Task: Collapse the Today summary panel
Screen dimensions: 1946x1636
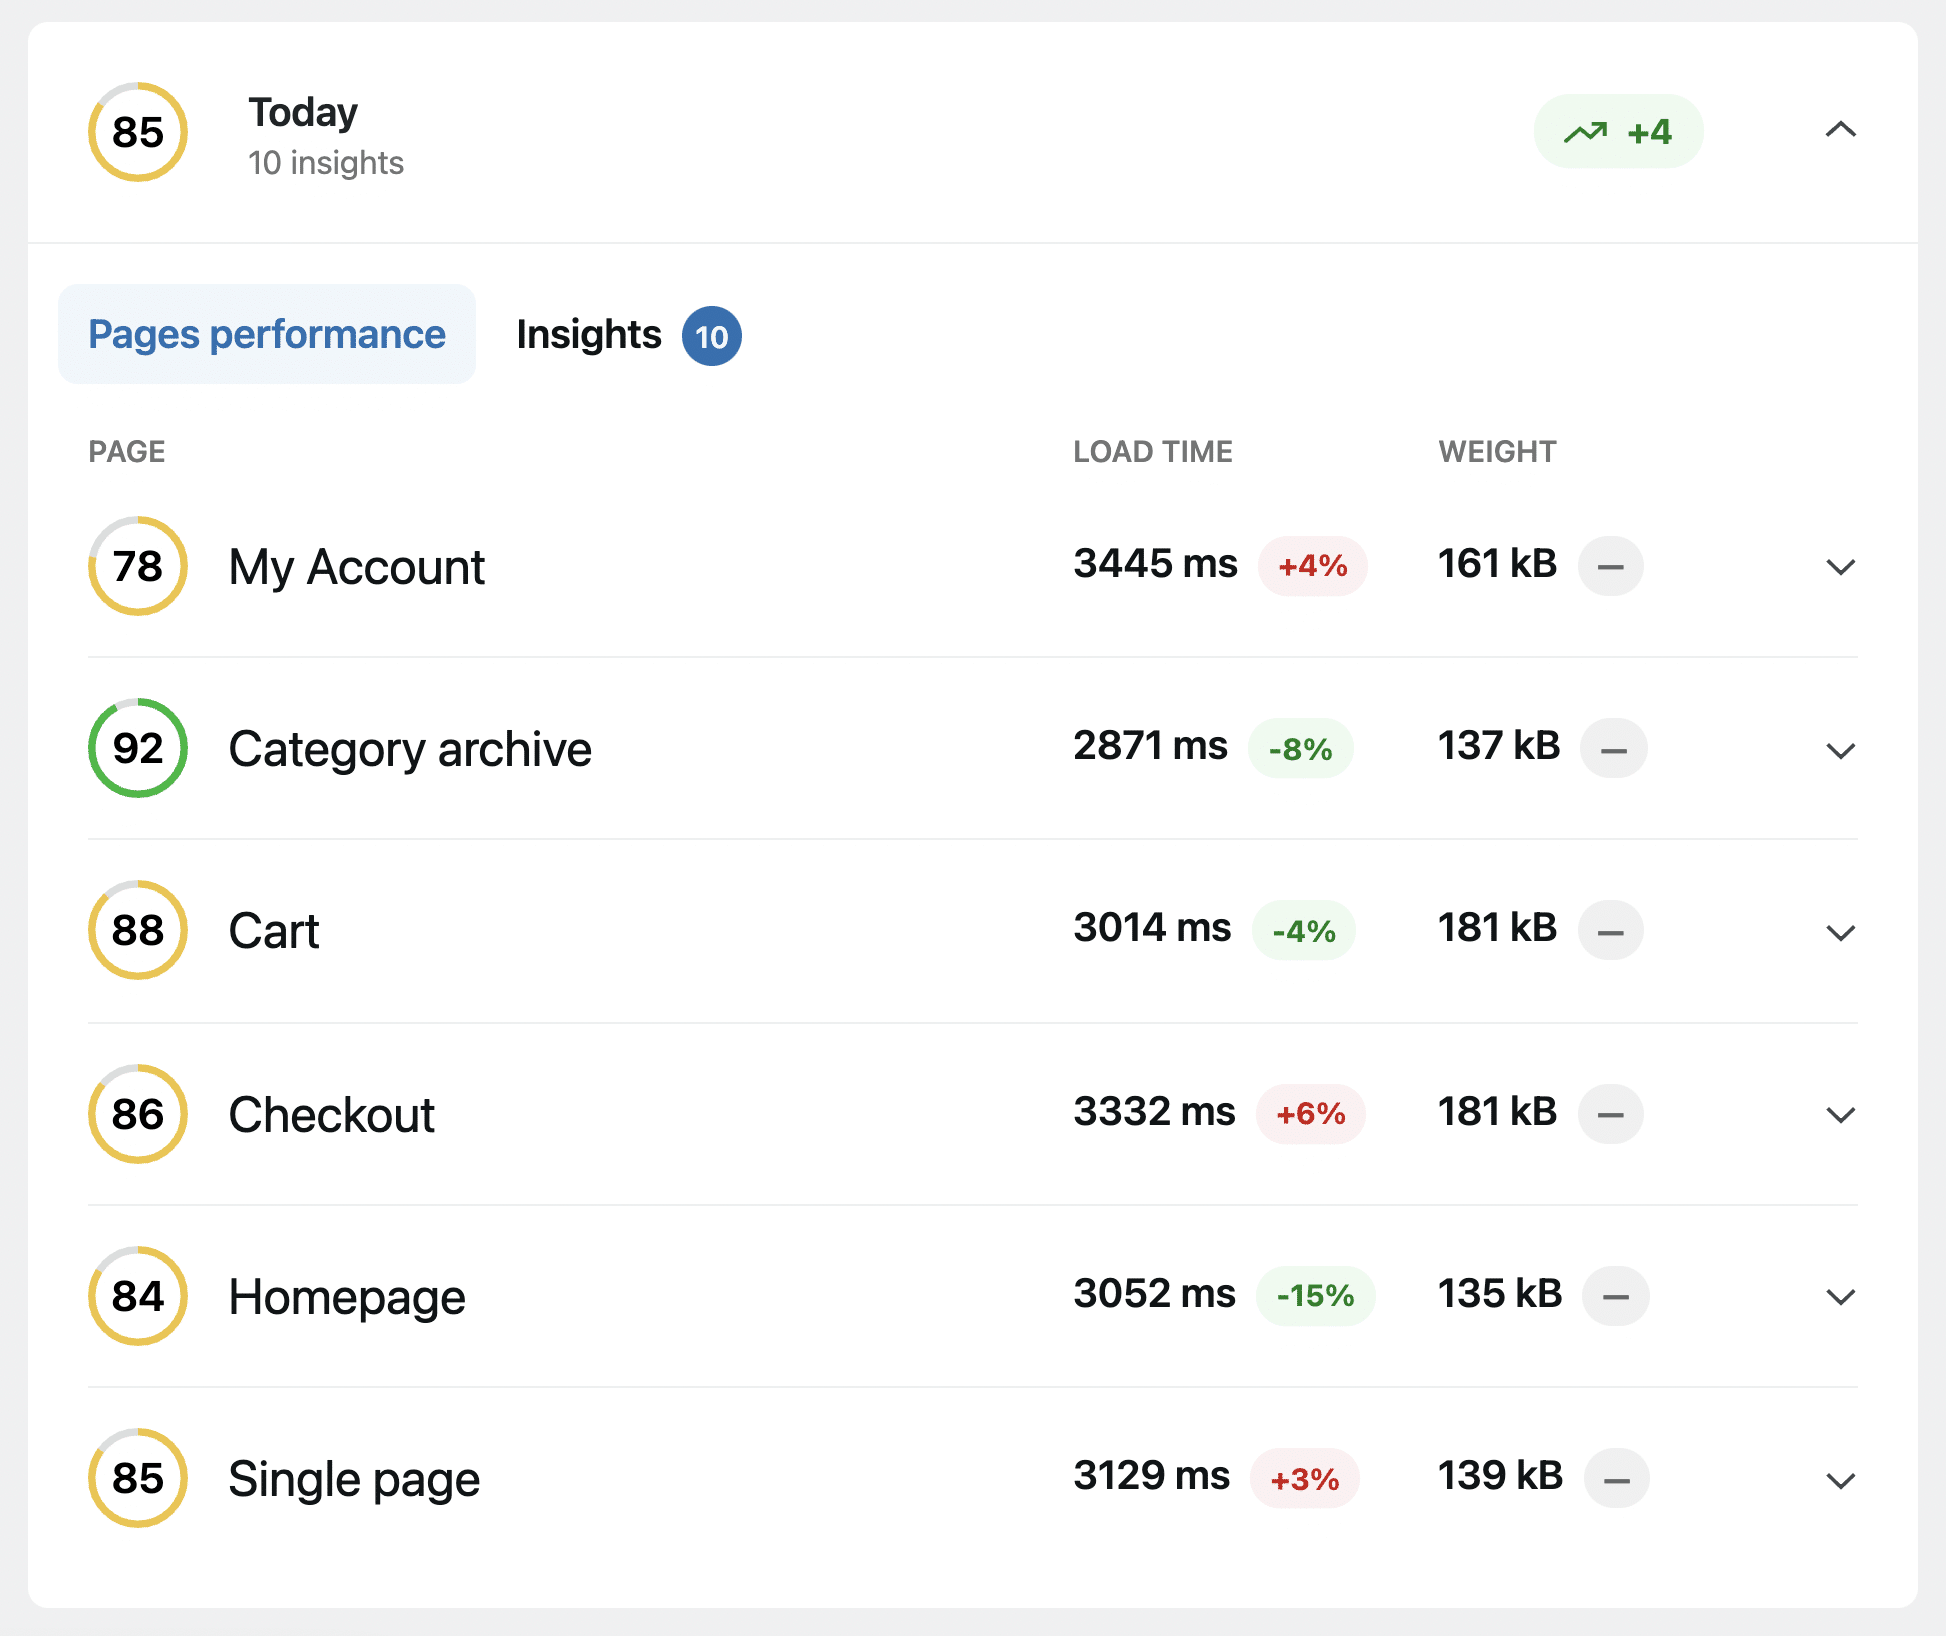Action: click(x=1839, y=131)
